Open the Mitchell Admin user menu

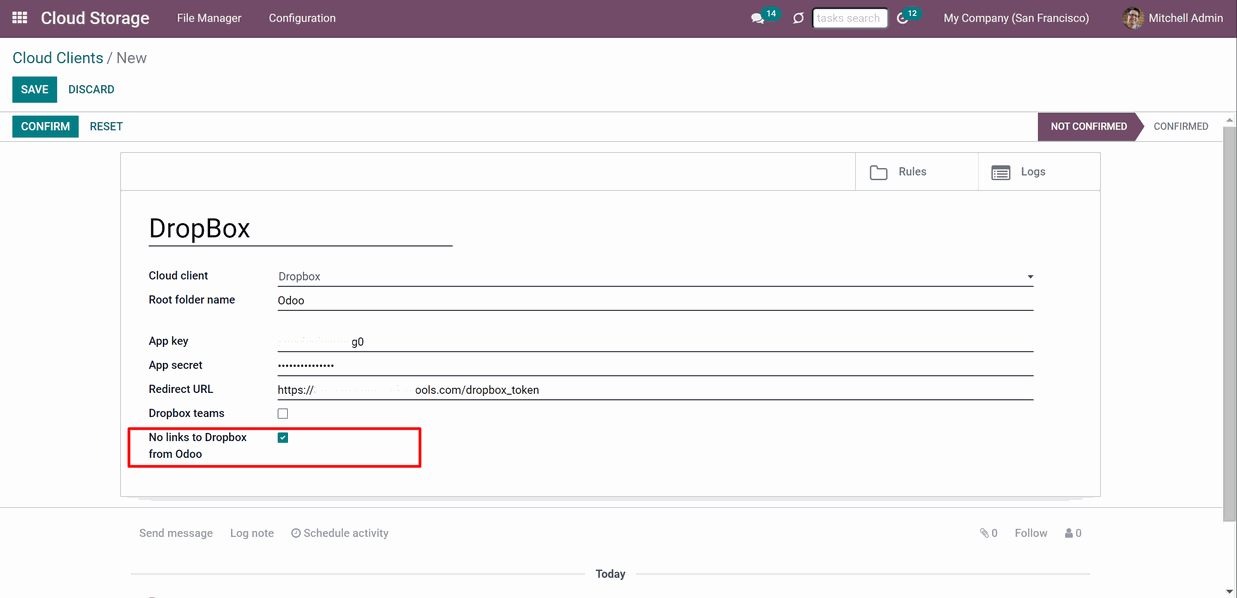click(x=1173, y=18)
